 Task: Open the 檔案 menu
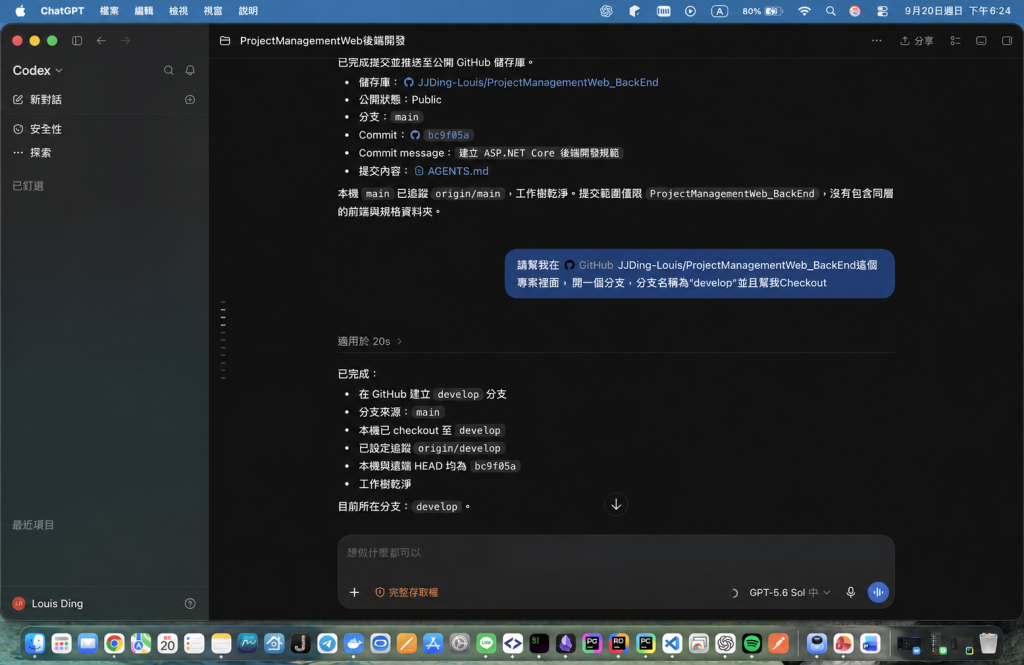[109, 10]
